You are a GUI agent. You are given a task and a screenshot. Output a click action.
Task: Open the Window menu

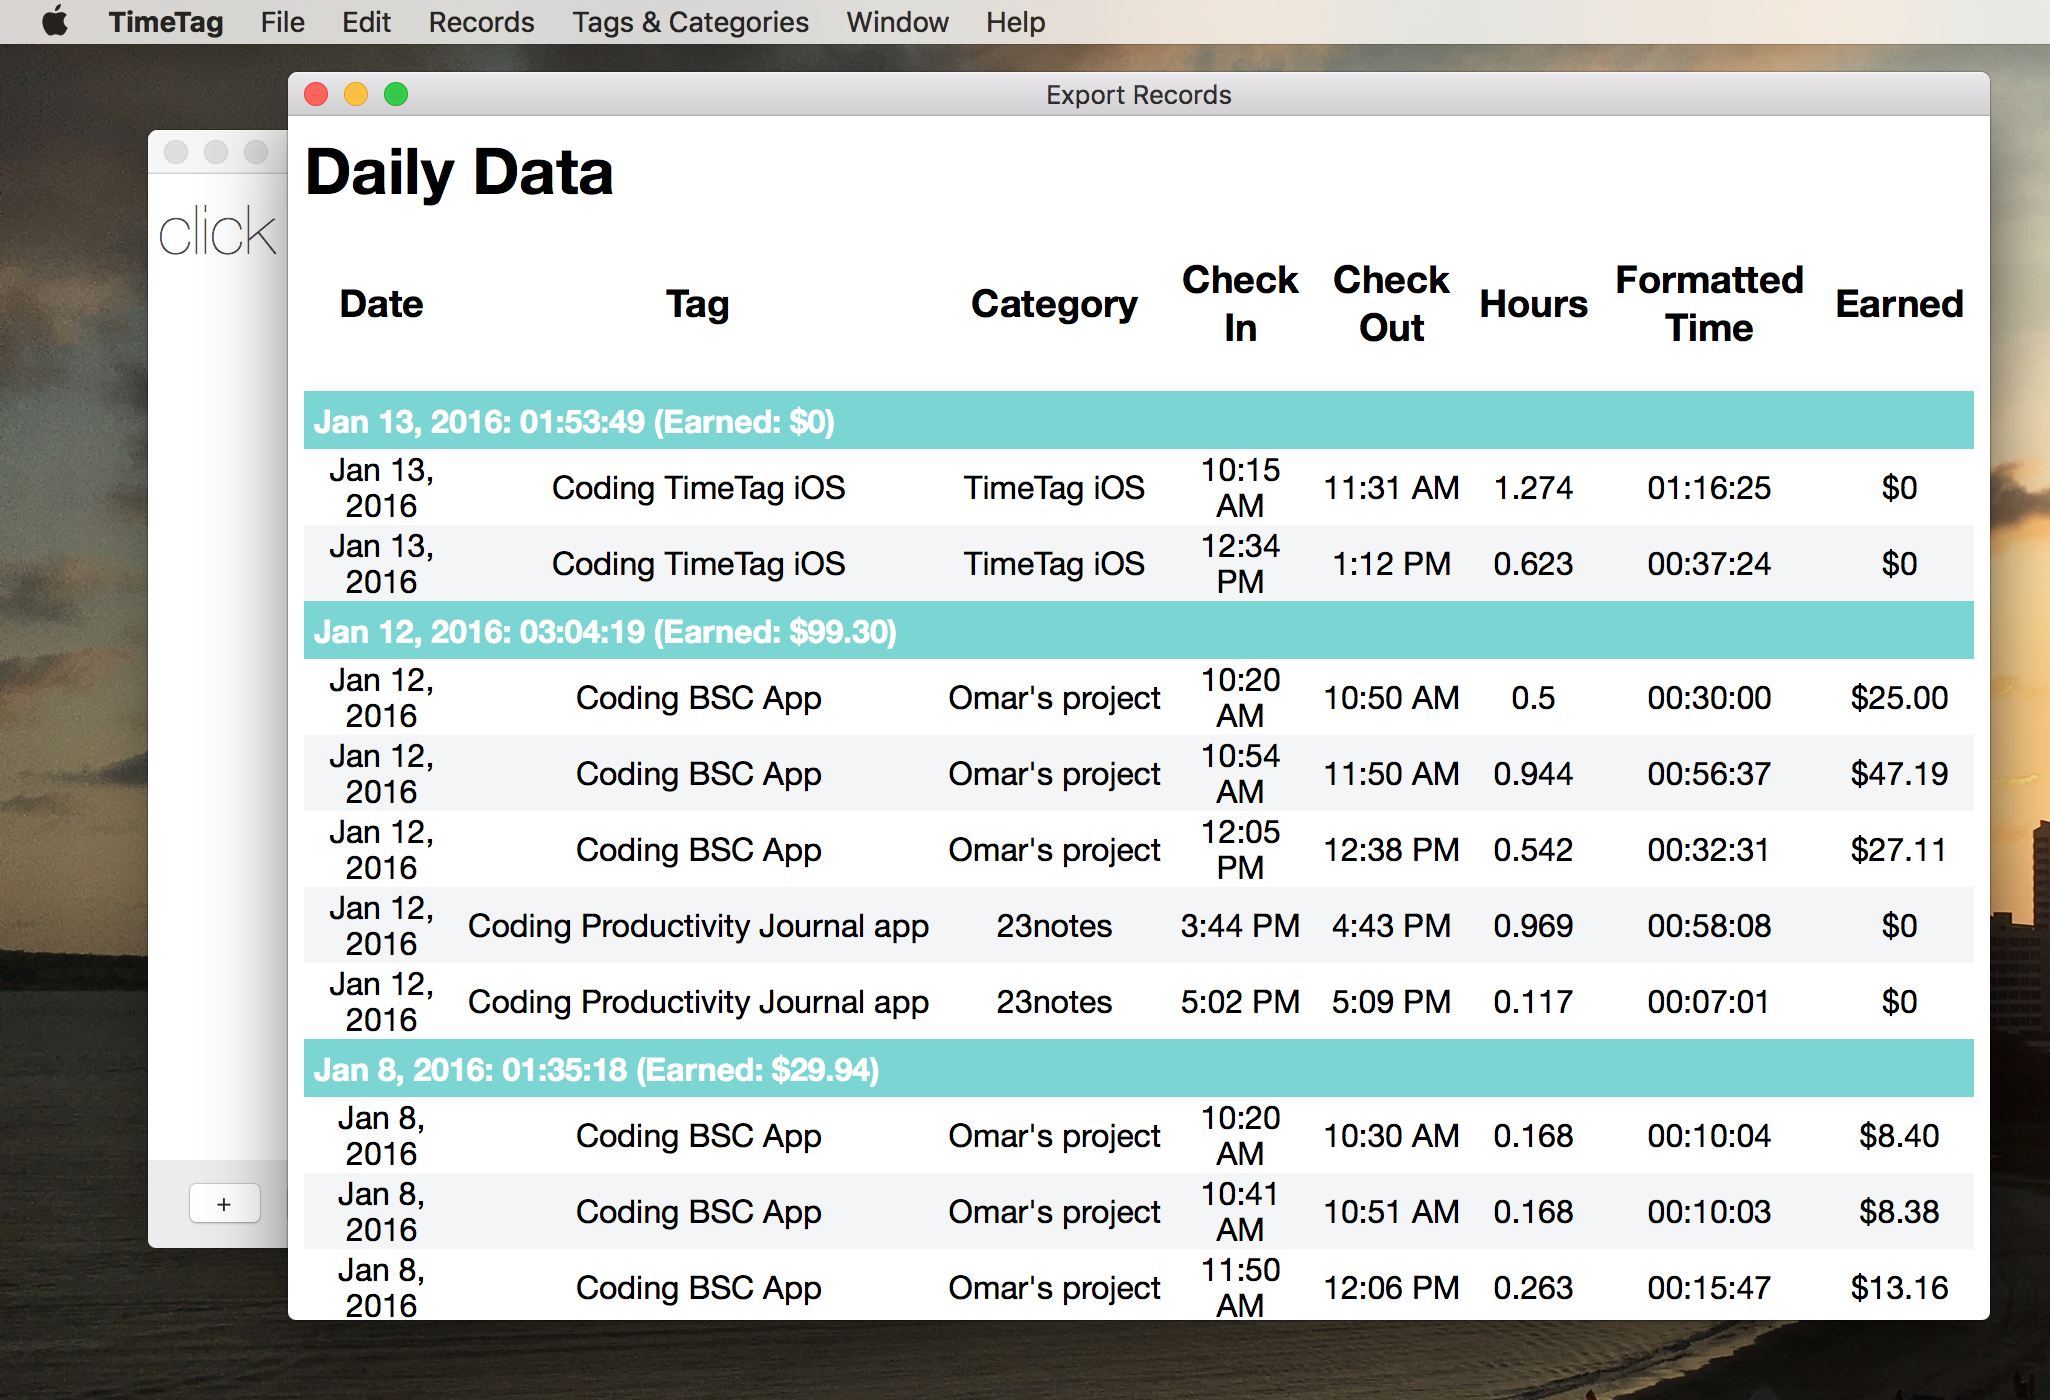click(x=897, y=22)
